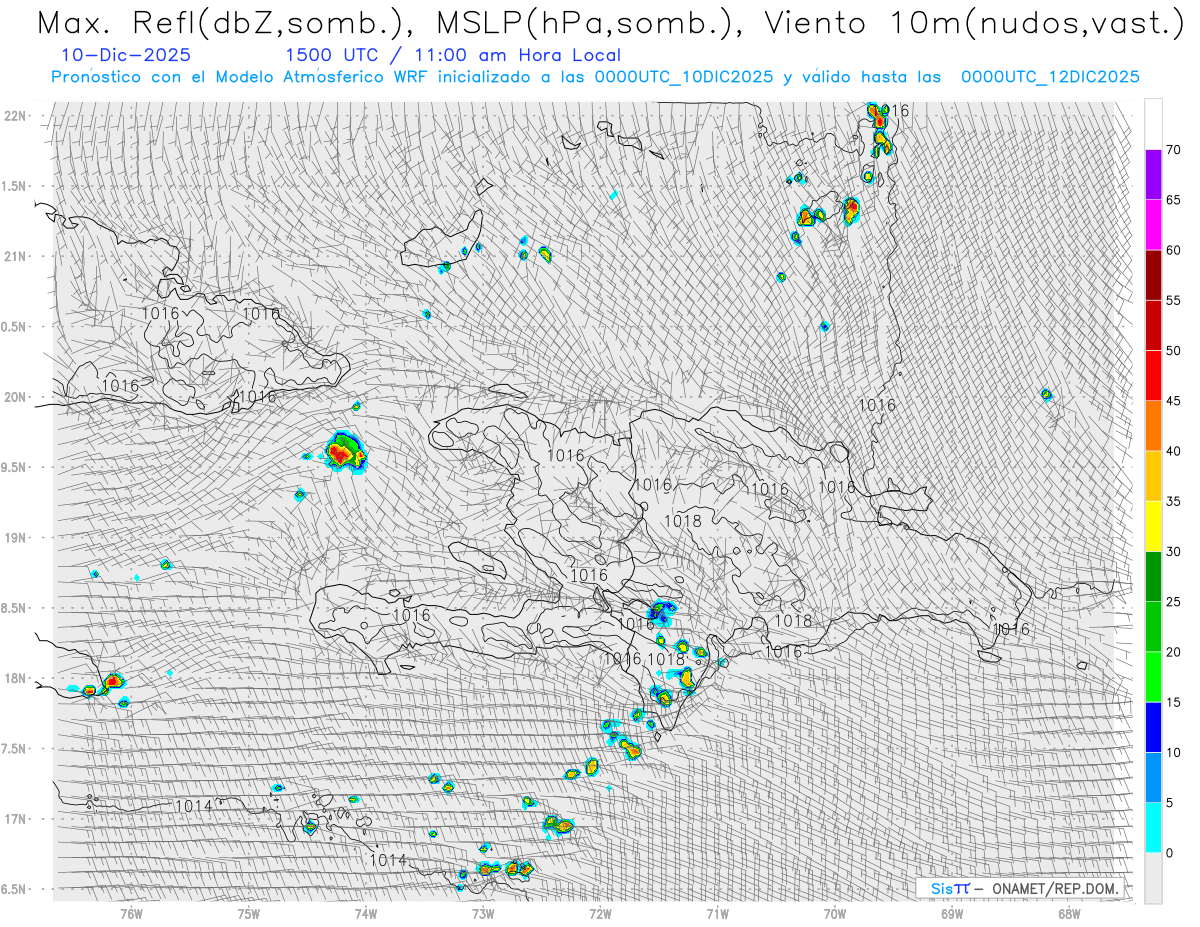This screenshot has height=927, width=1200.
Task: Click the 68W longitude axis label
Action: 1069,913
